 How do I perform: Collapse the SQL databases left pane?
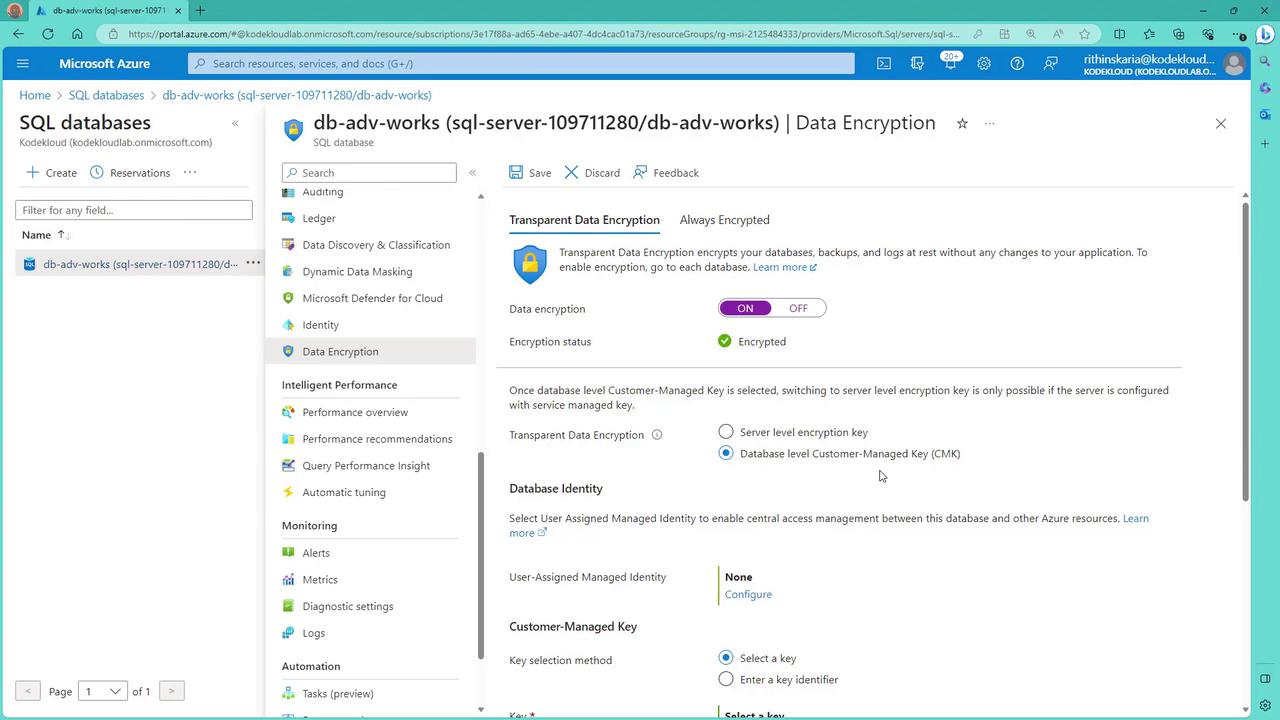235,123
